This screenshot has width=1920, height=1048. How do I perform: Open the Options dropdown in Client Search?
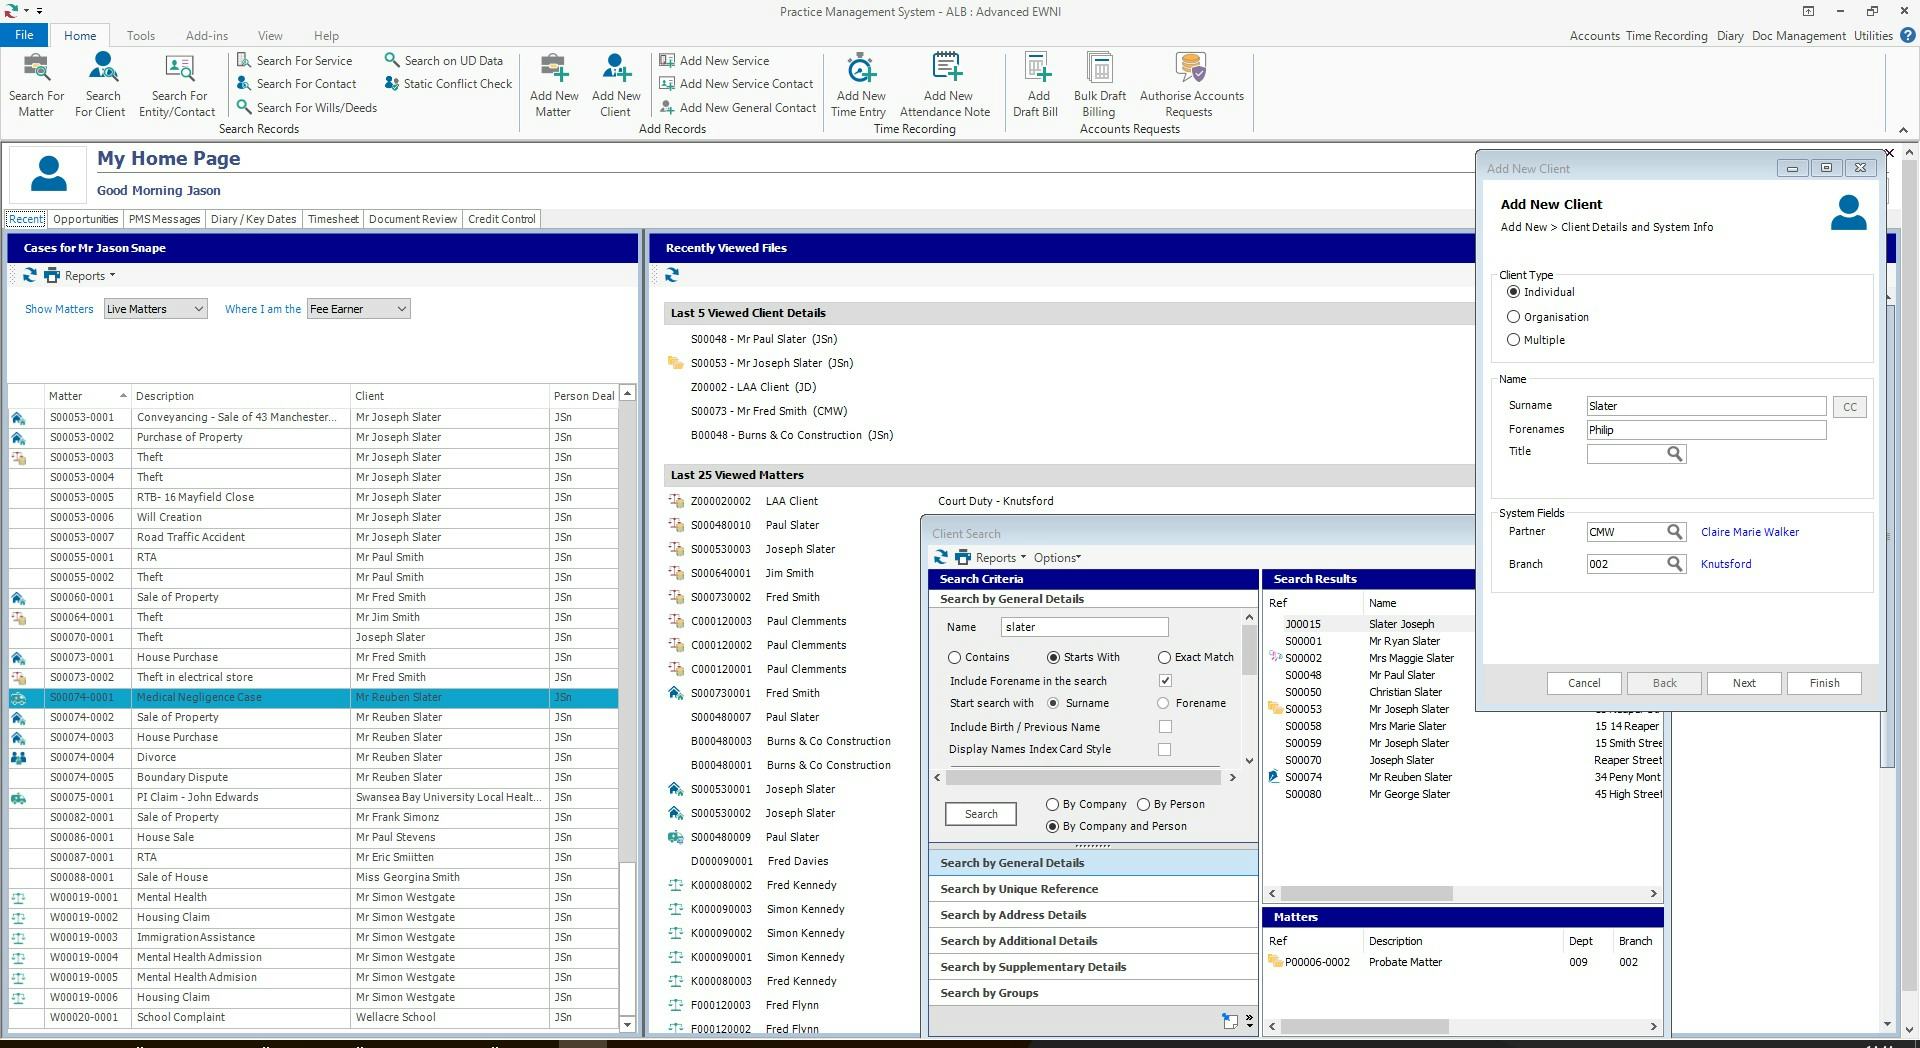(x=1056, y=557)
